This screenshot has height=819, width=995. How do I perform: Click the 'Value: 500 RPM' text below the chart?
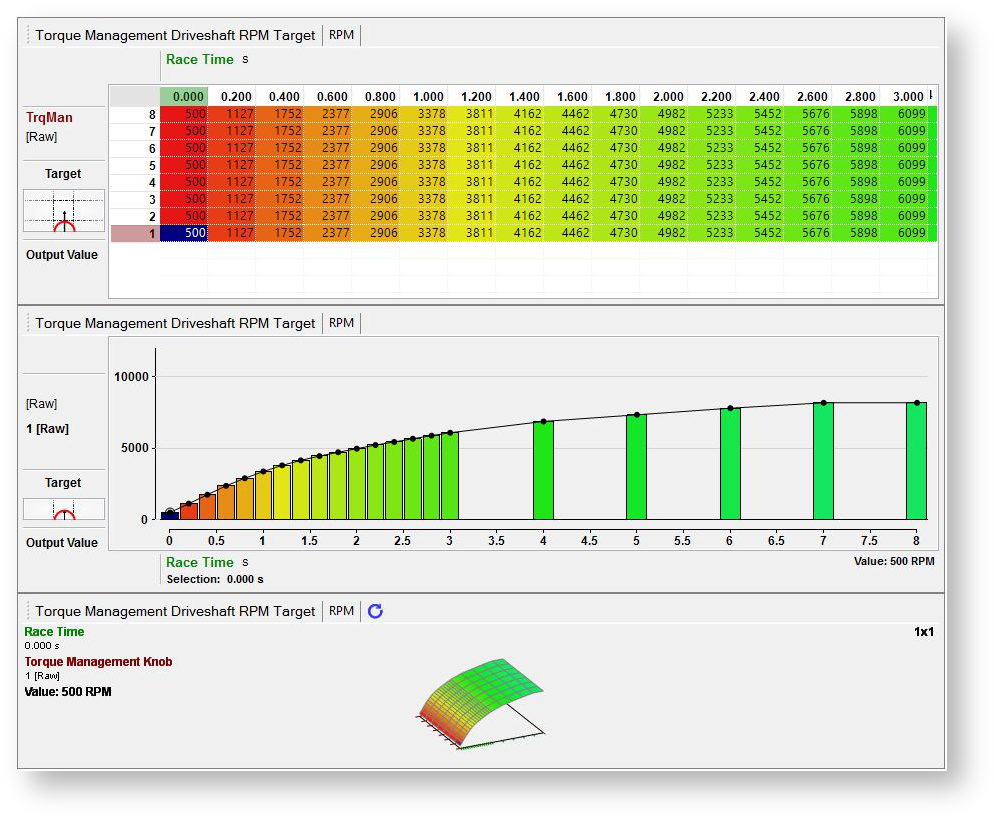pyautogui.click(x=893, y=561)
